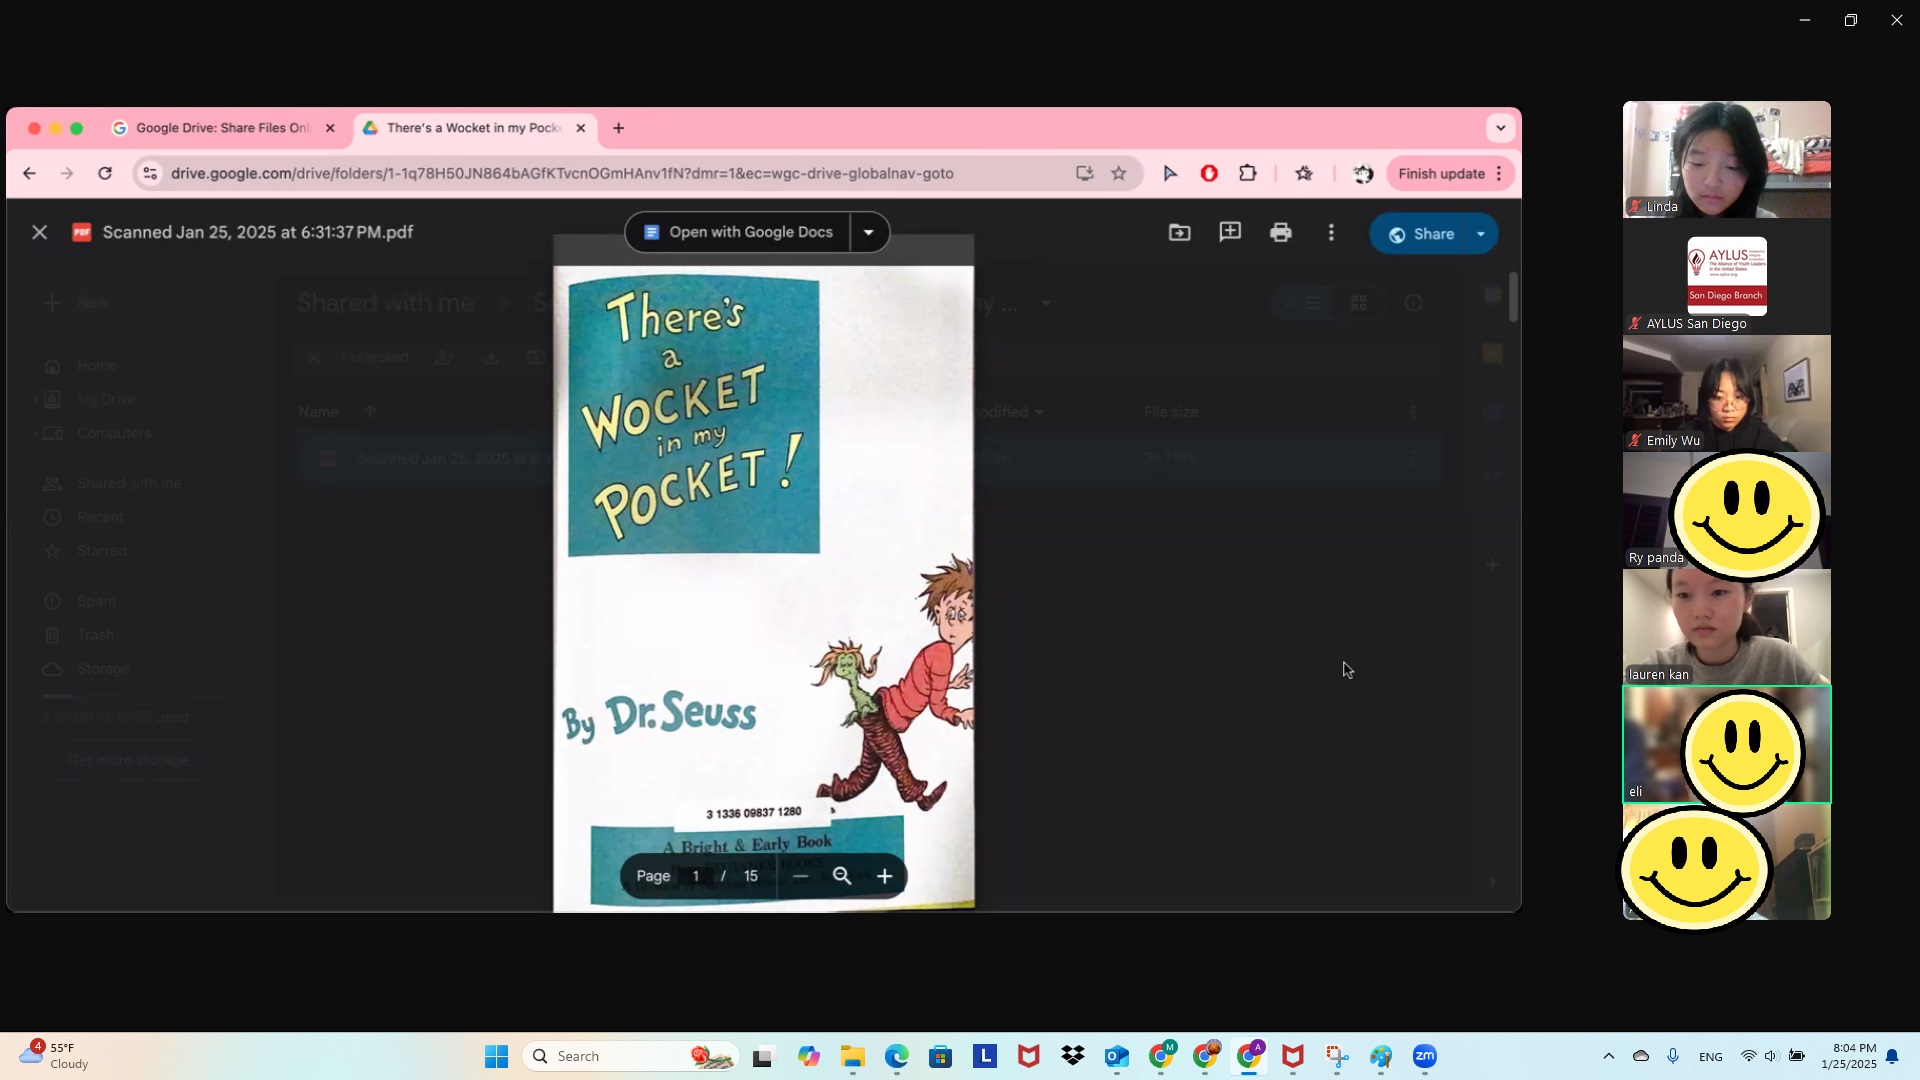Close the PDF preview with the X icon
The image size is (1920, 1080).
point(39,232)
